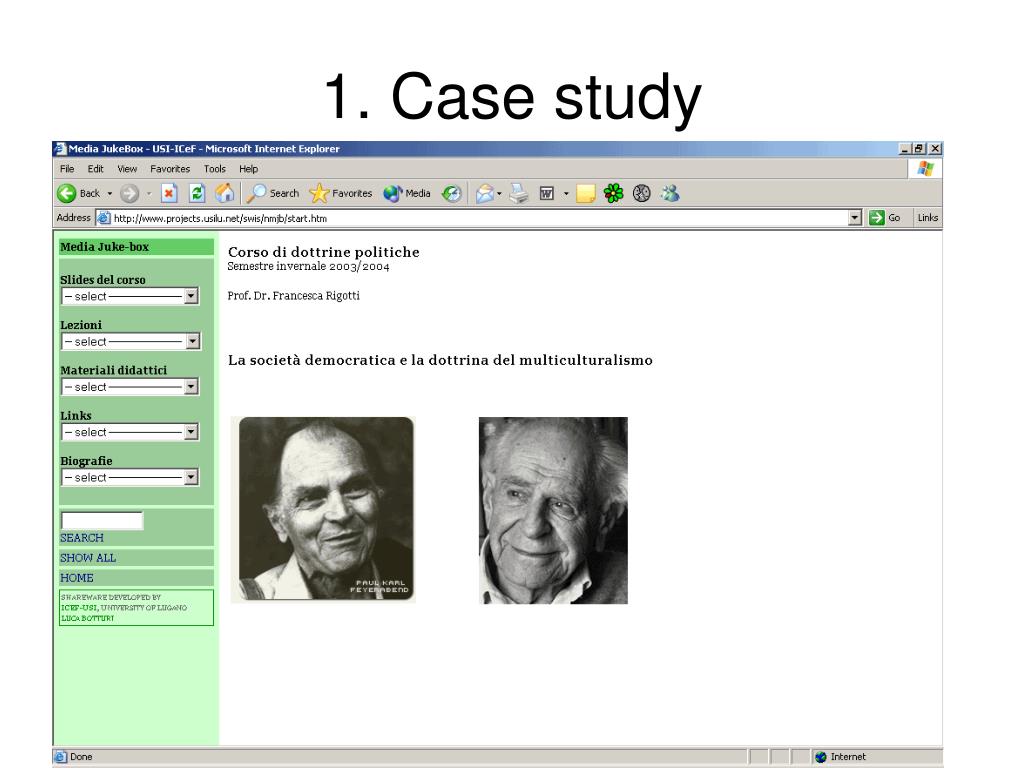This screenshot has width=1024, height=768.
Task: Follow the LUCA BOTTURI link
Action: tap(88, 618)
